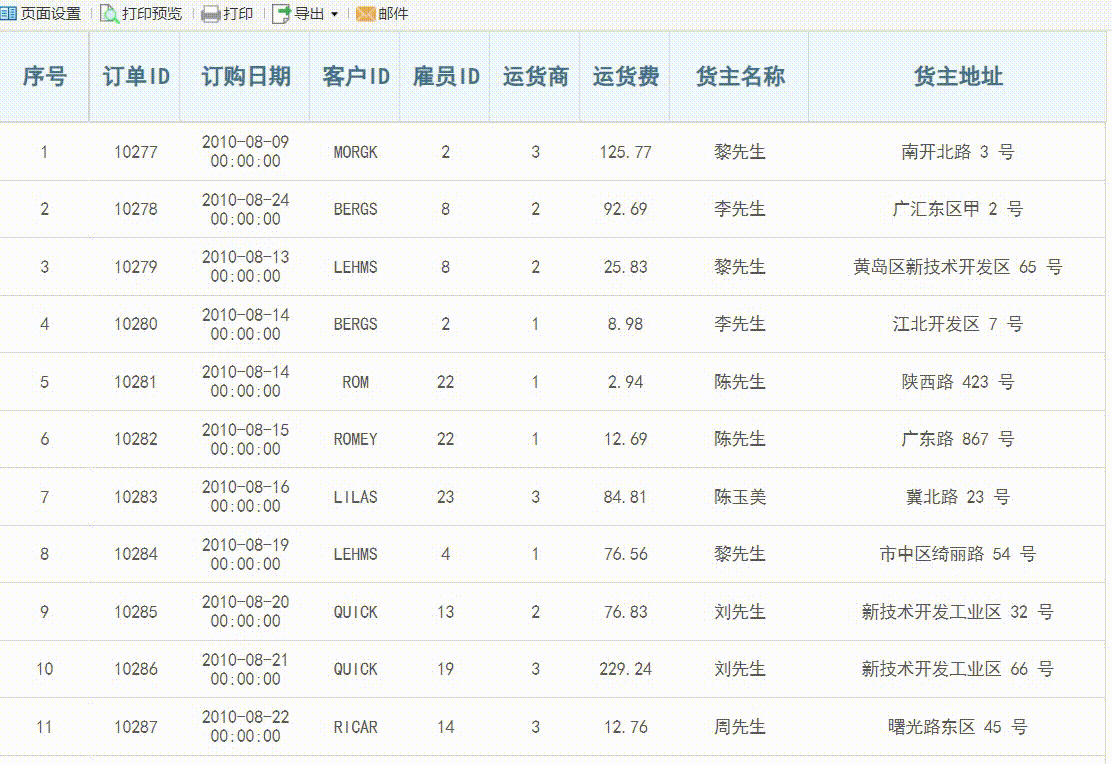Click the print preview magnifier icon

pos(109,13)
